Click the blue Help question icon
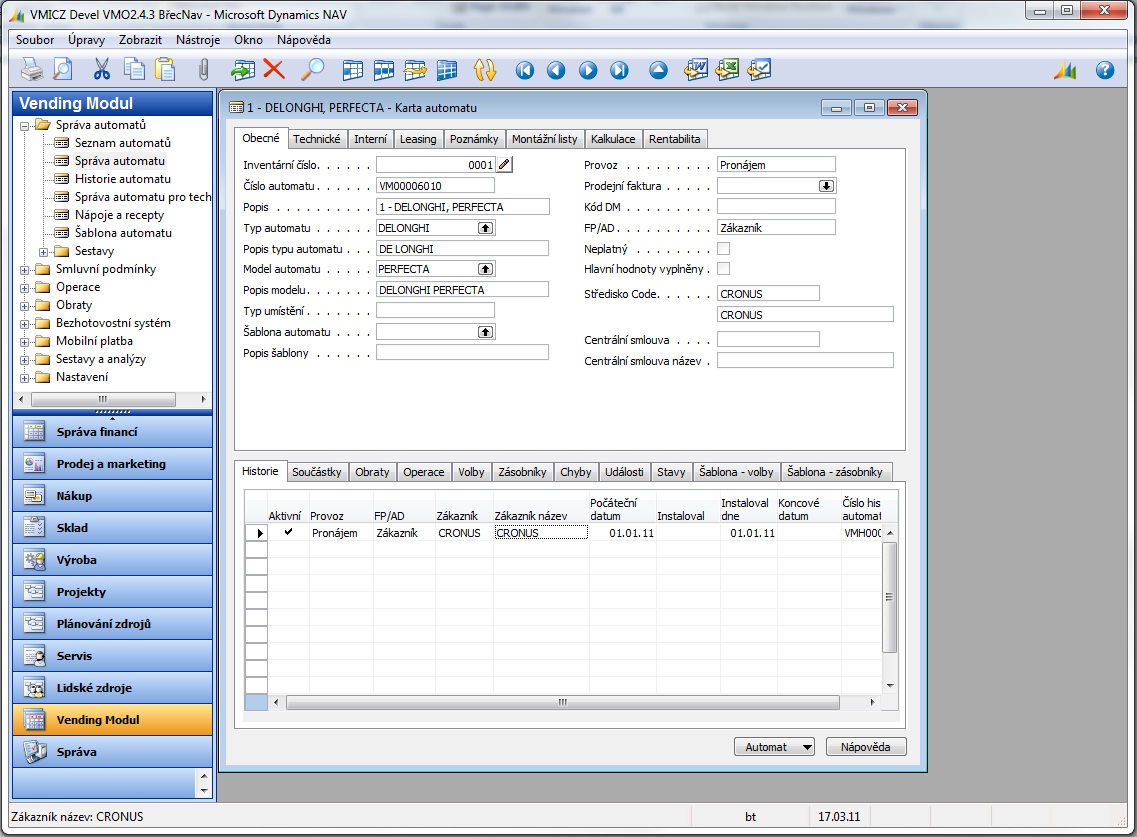 1105,70
